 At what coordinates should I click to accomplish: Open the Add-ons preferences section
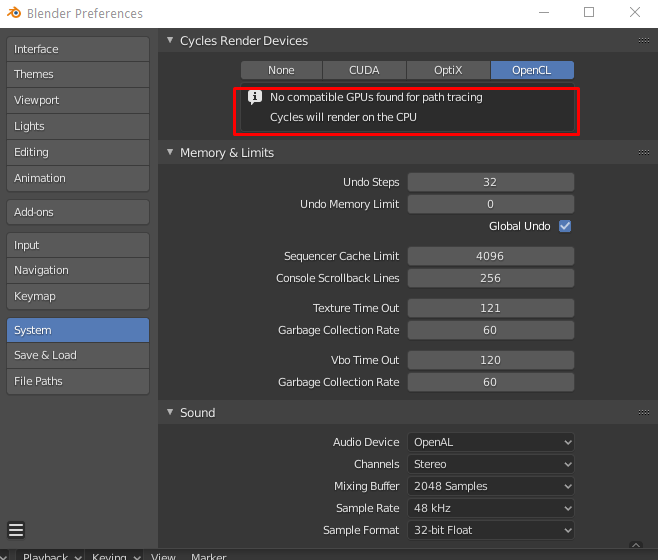click(x=78, y=212)
